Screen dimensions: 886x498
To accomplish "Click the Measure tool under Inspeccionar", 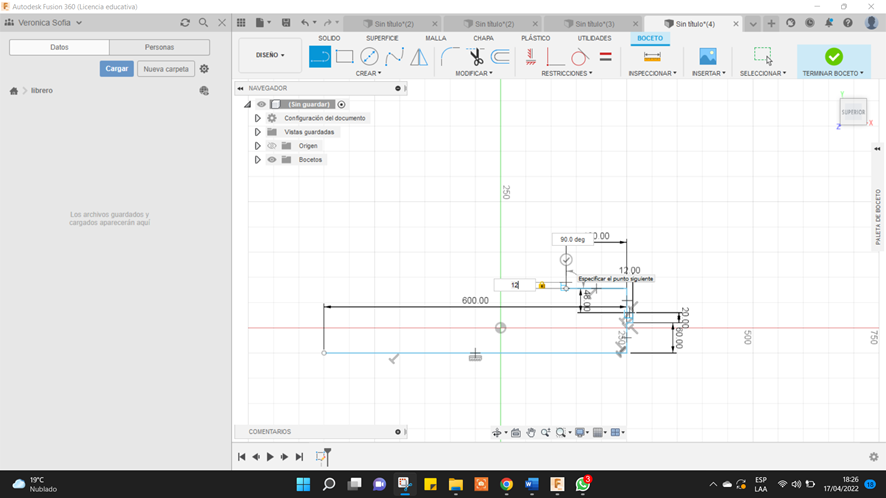I will click(652, 57).
